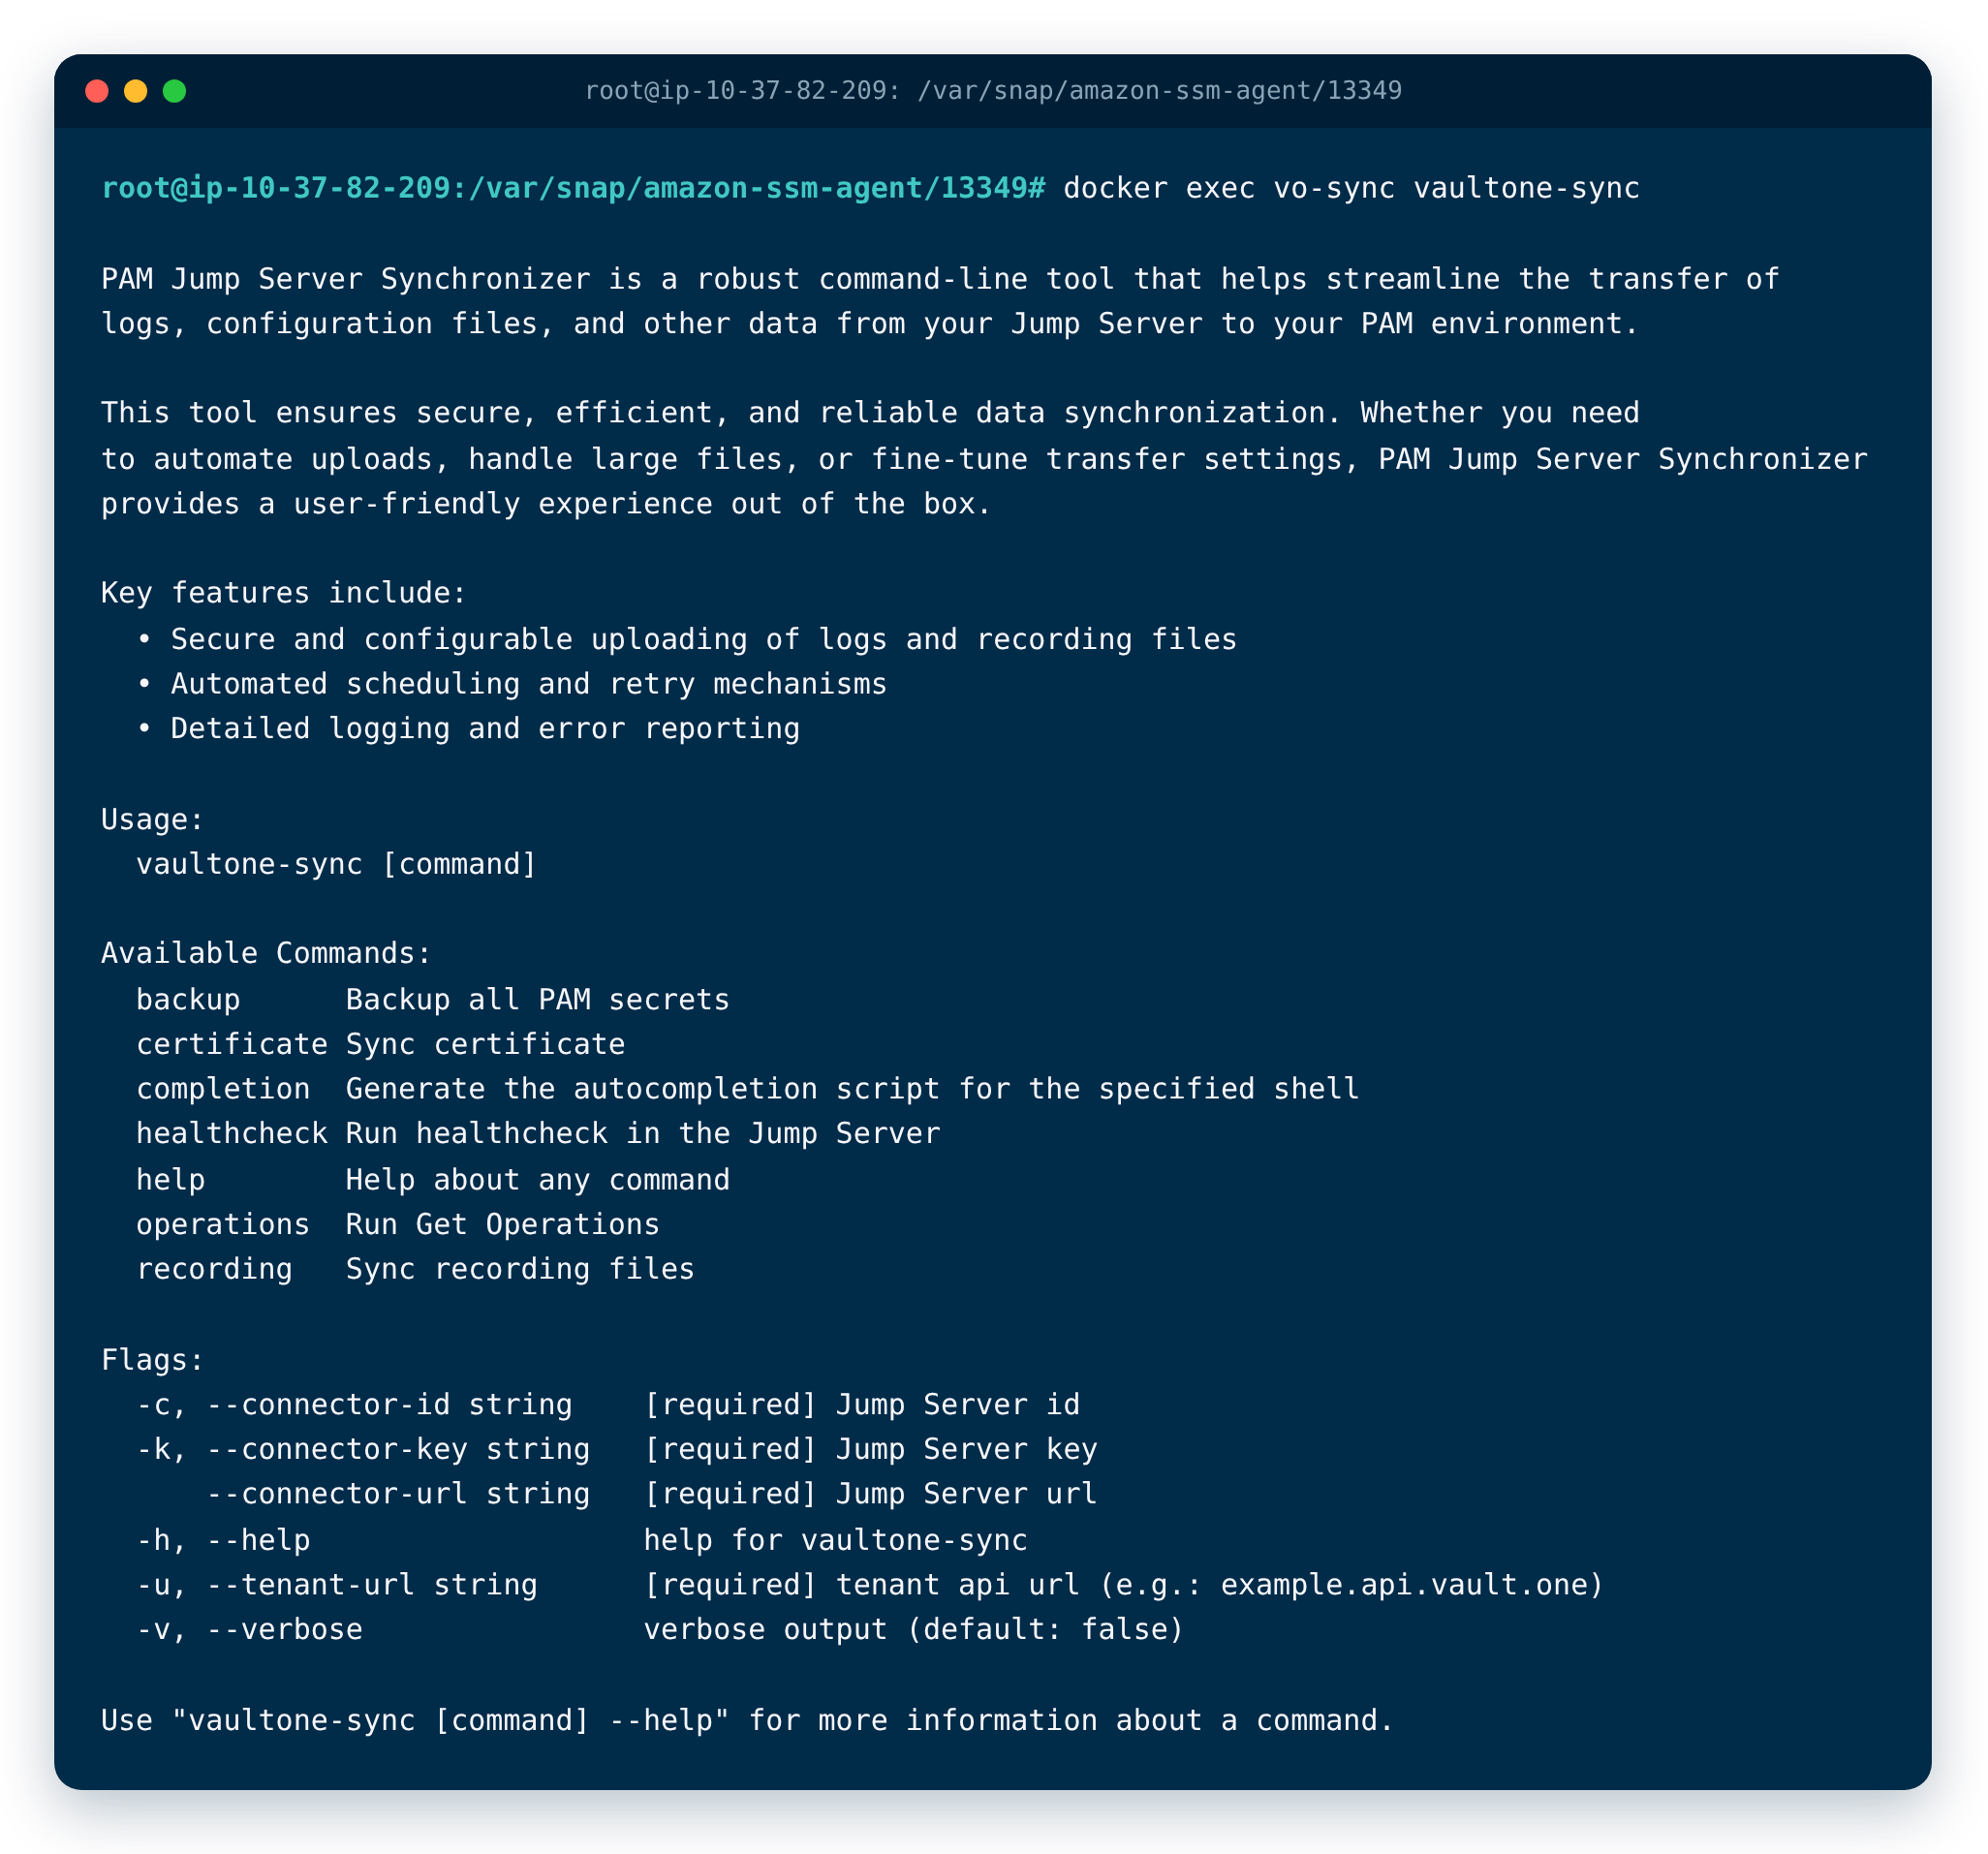1988x1854 pixels.
Task: Click the '[required] Jump Server url' description
Action: [870, 1493]
